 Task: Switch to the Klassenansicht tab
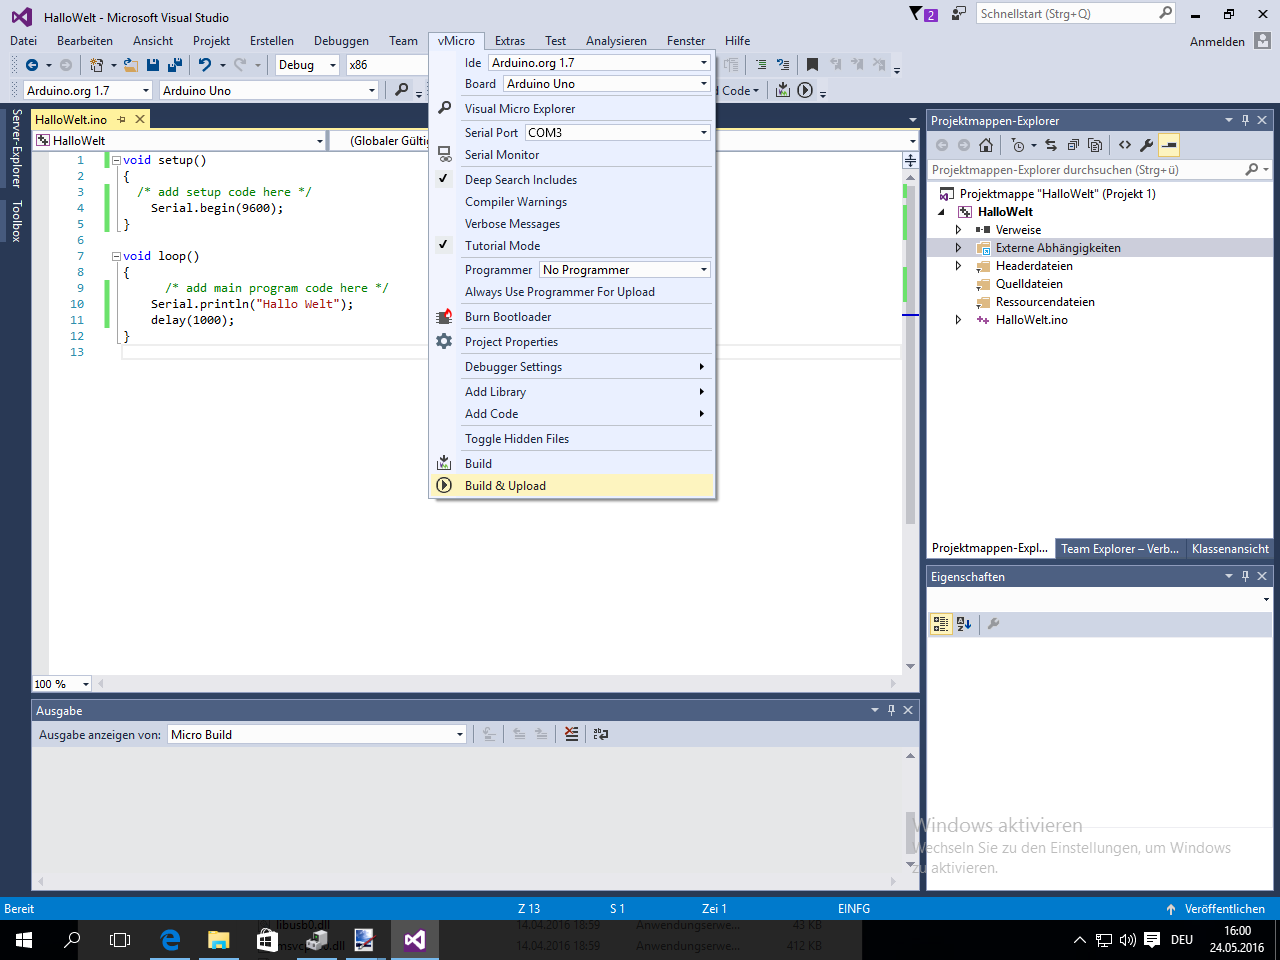[1229, 549]
